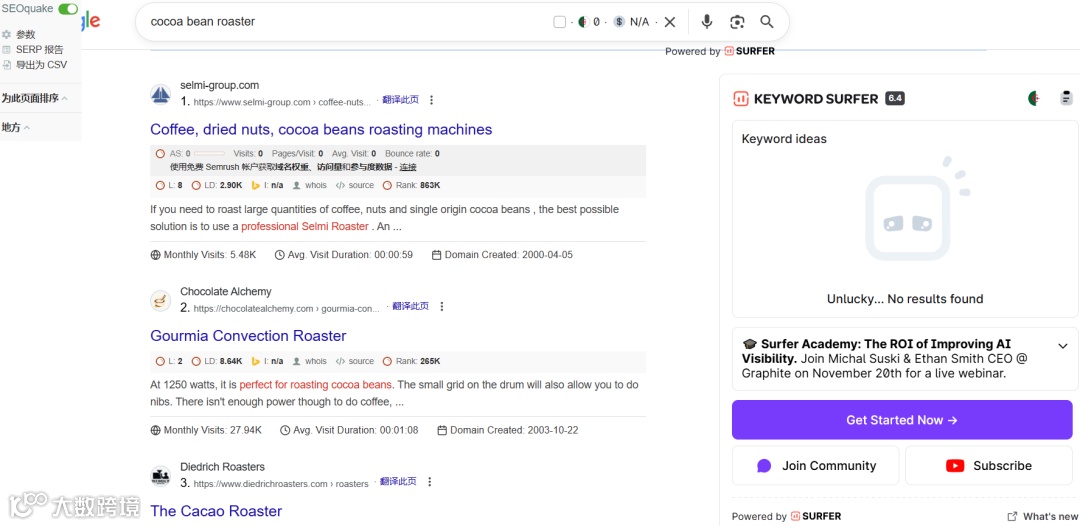Expand the sort this page section
Image resolution: width=1080 pixels, height=526 pixels.
[34, 98]
